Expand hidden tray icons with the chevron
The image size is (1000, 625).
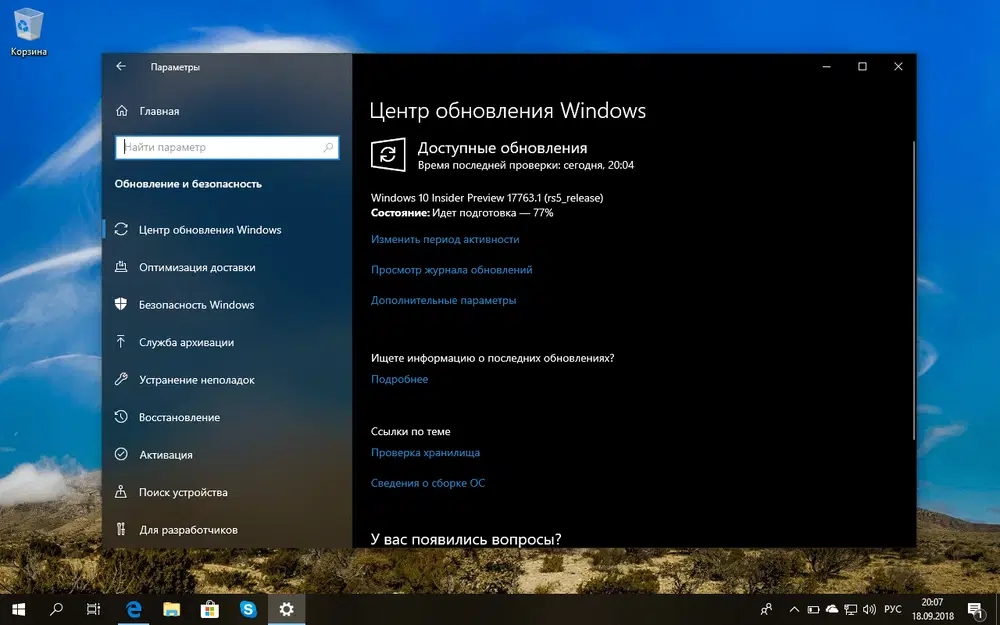pyautogui.click(x=794, y=609)
